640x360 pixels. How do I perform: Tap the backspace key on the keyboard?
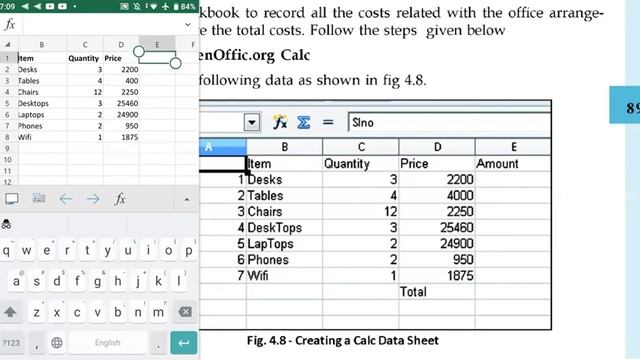(x=185, y=312)
